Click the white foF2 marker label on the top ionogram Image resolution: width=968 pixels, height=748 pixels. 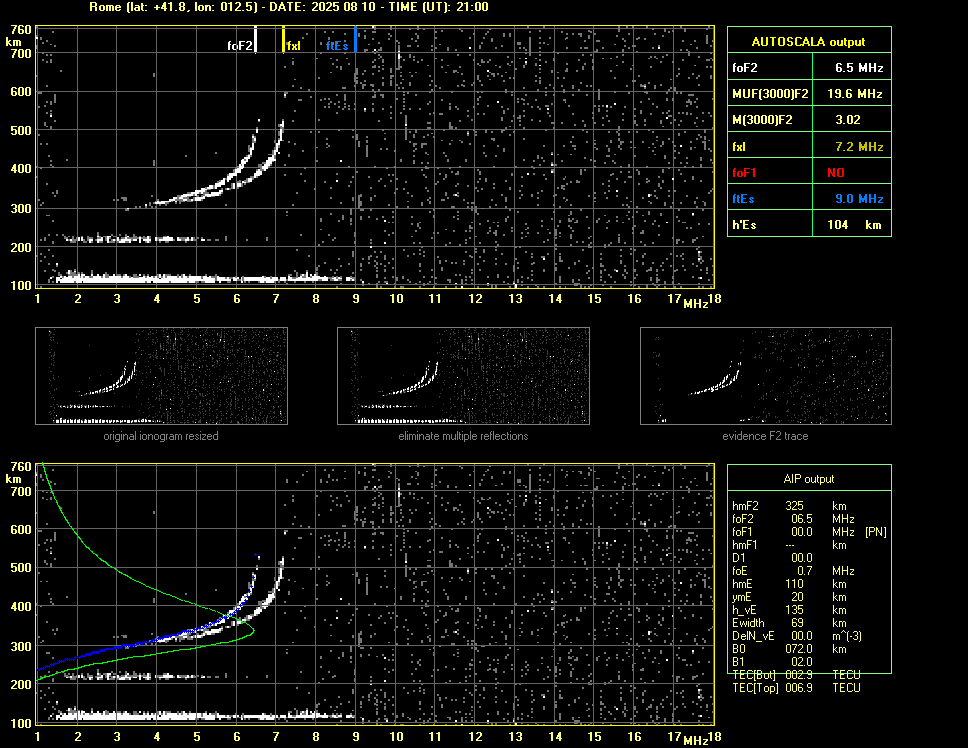240,46
